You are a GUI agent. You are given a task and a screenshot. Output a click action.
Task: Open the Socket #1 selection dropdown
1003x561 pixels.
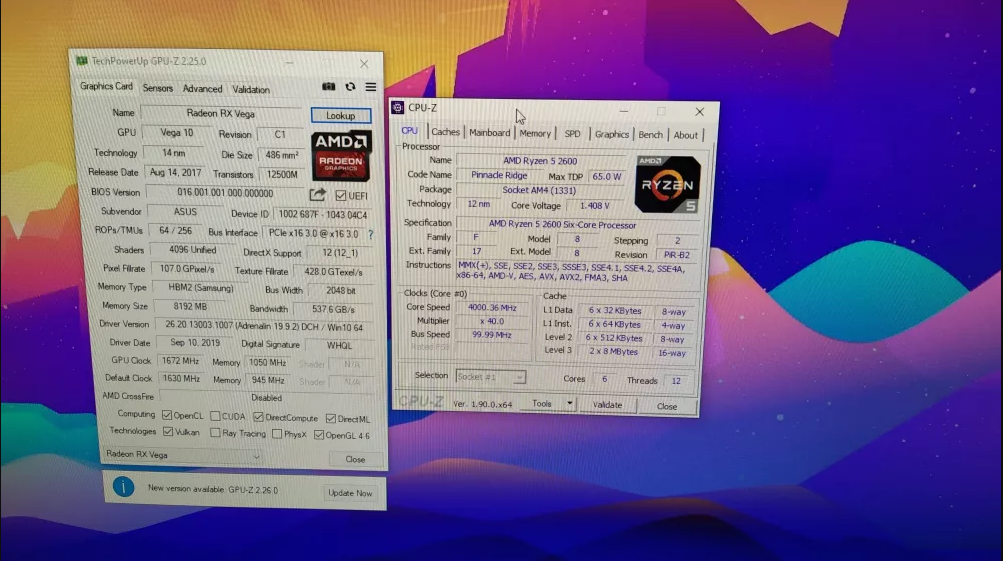pyautogui.click(x=491, y=377)
